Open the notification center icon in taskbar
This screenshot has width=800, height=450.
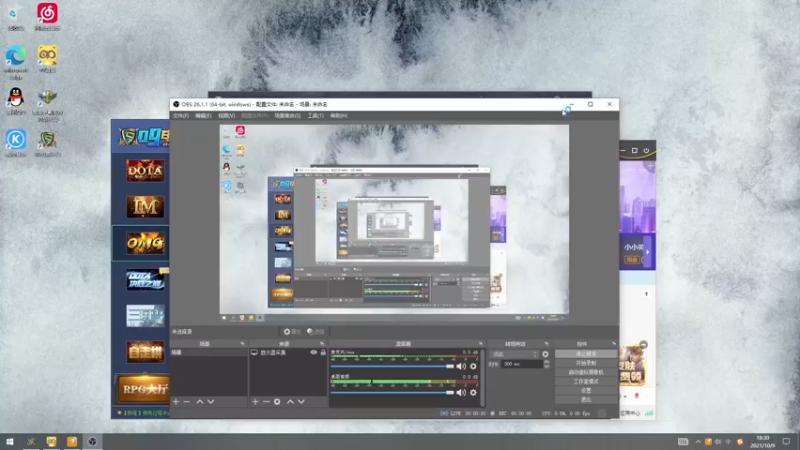click(x=787, y=442)
